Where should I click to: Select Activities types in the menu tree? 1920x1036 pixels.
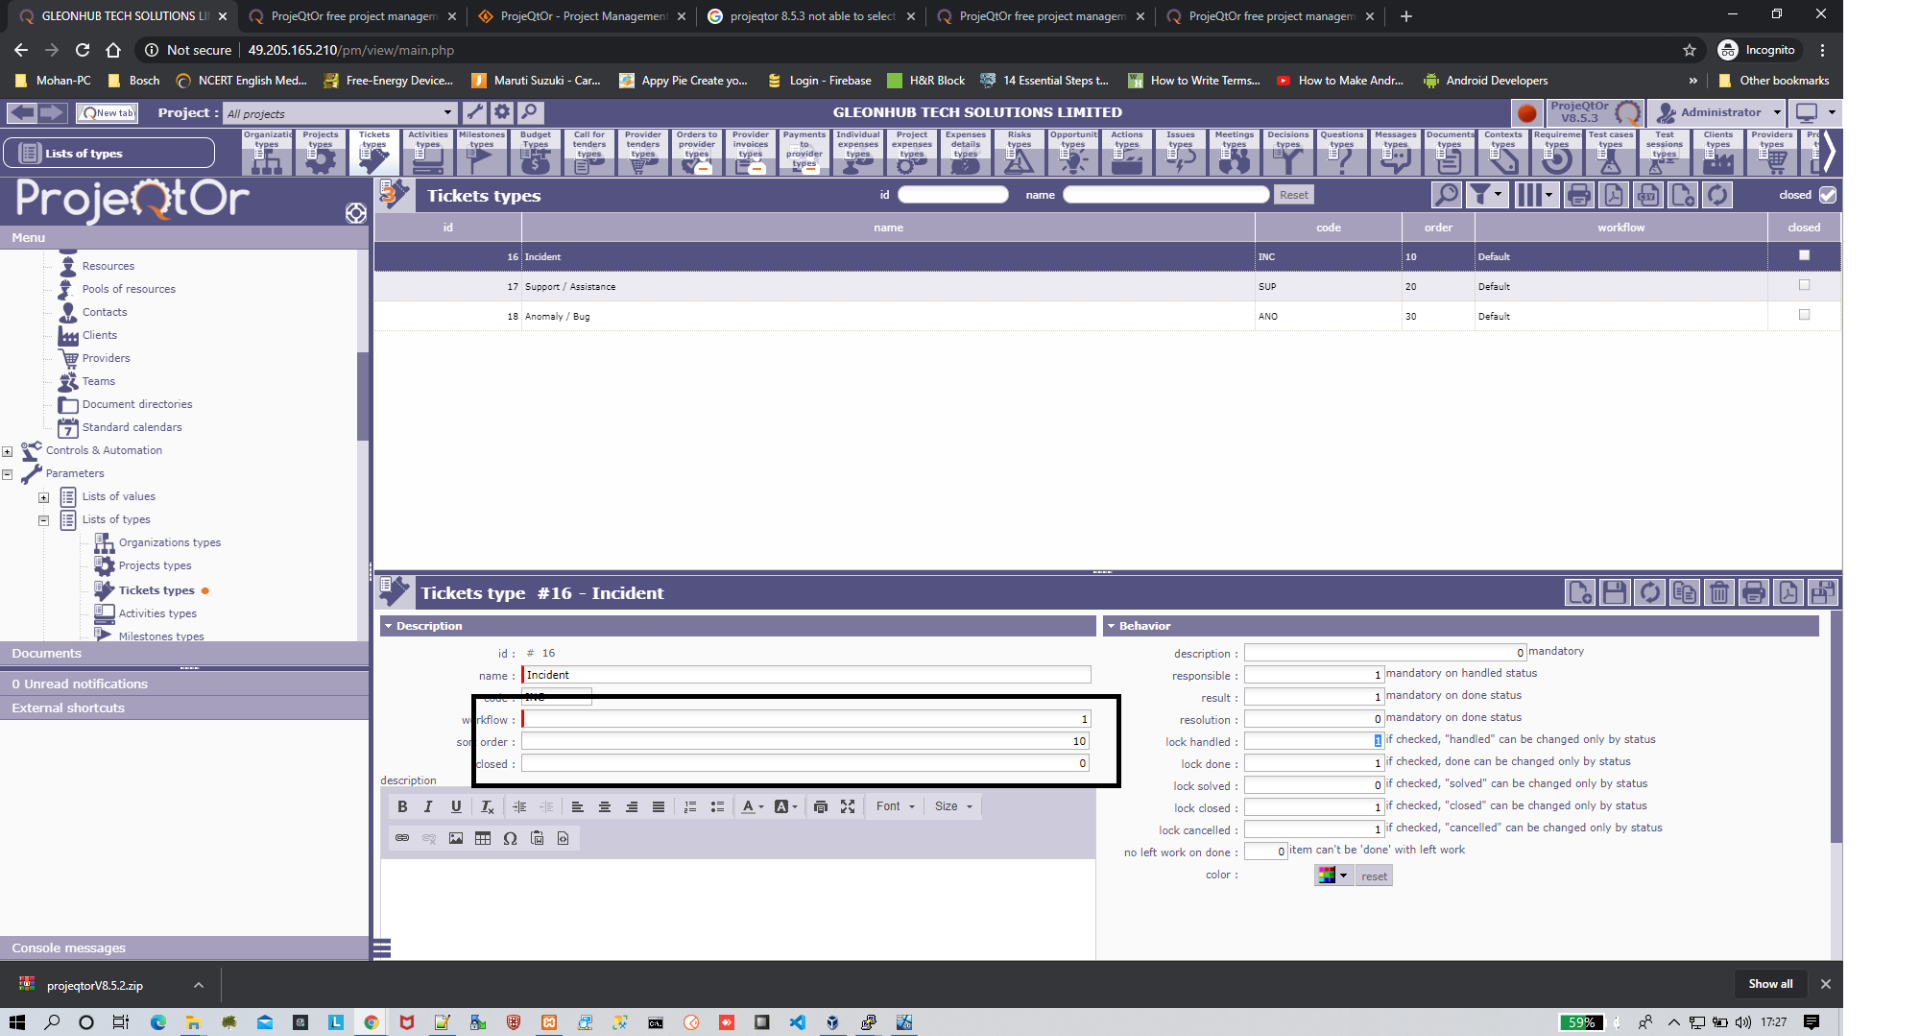[x=157, y=614]
